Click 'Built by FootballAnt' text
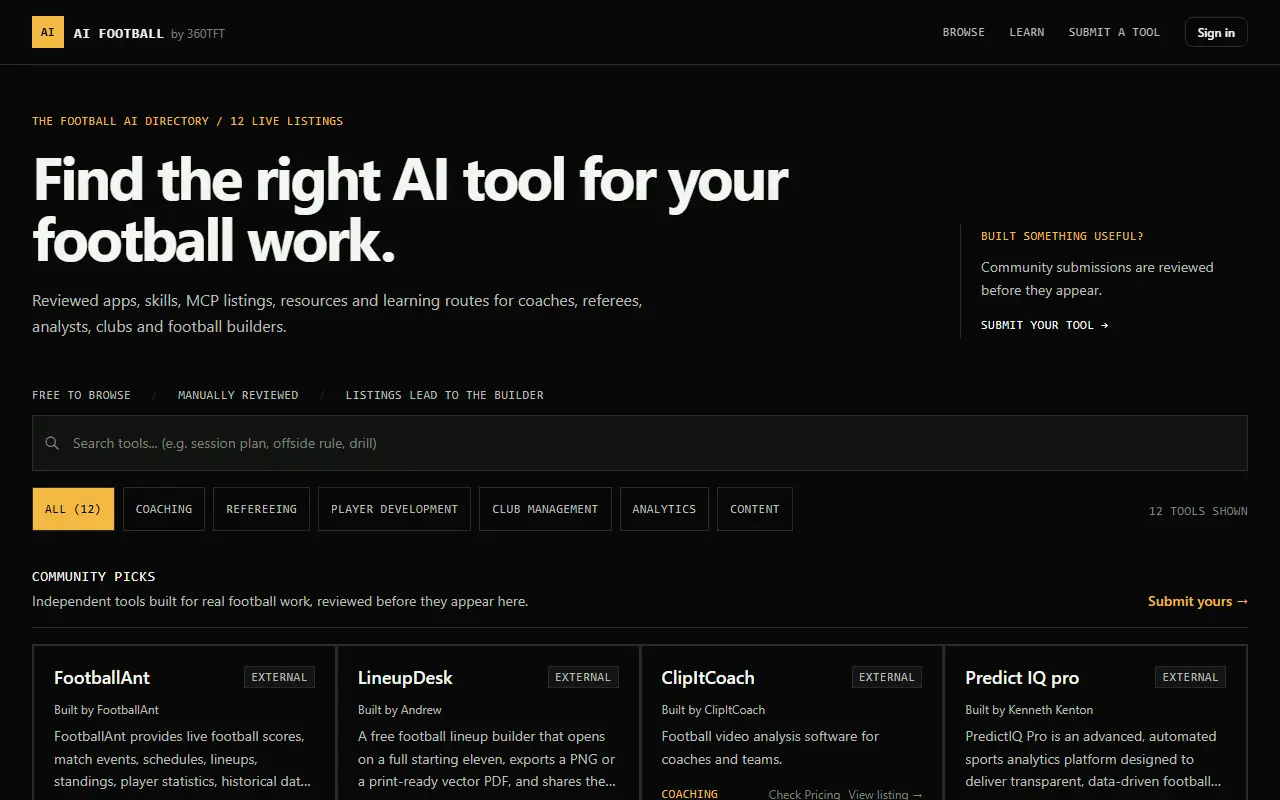Screen dimensions: 1280x800 tap(106, 710)
